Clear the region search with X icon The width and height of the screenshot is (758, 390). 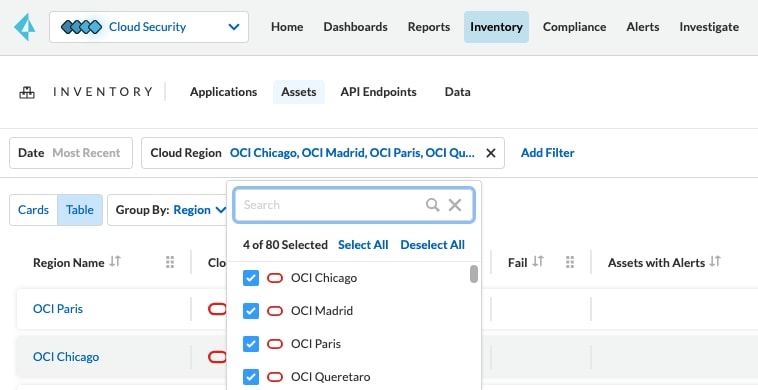pos(455,205)
